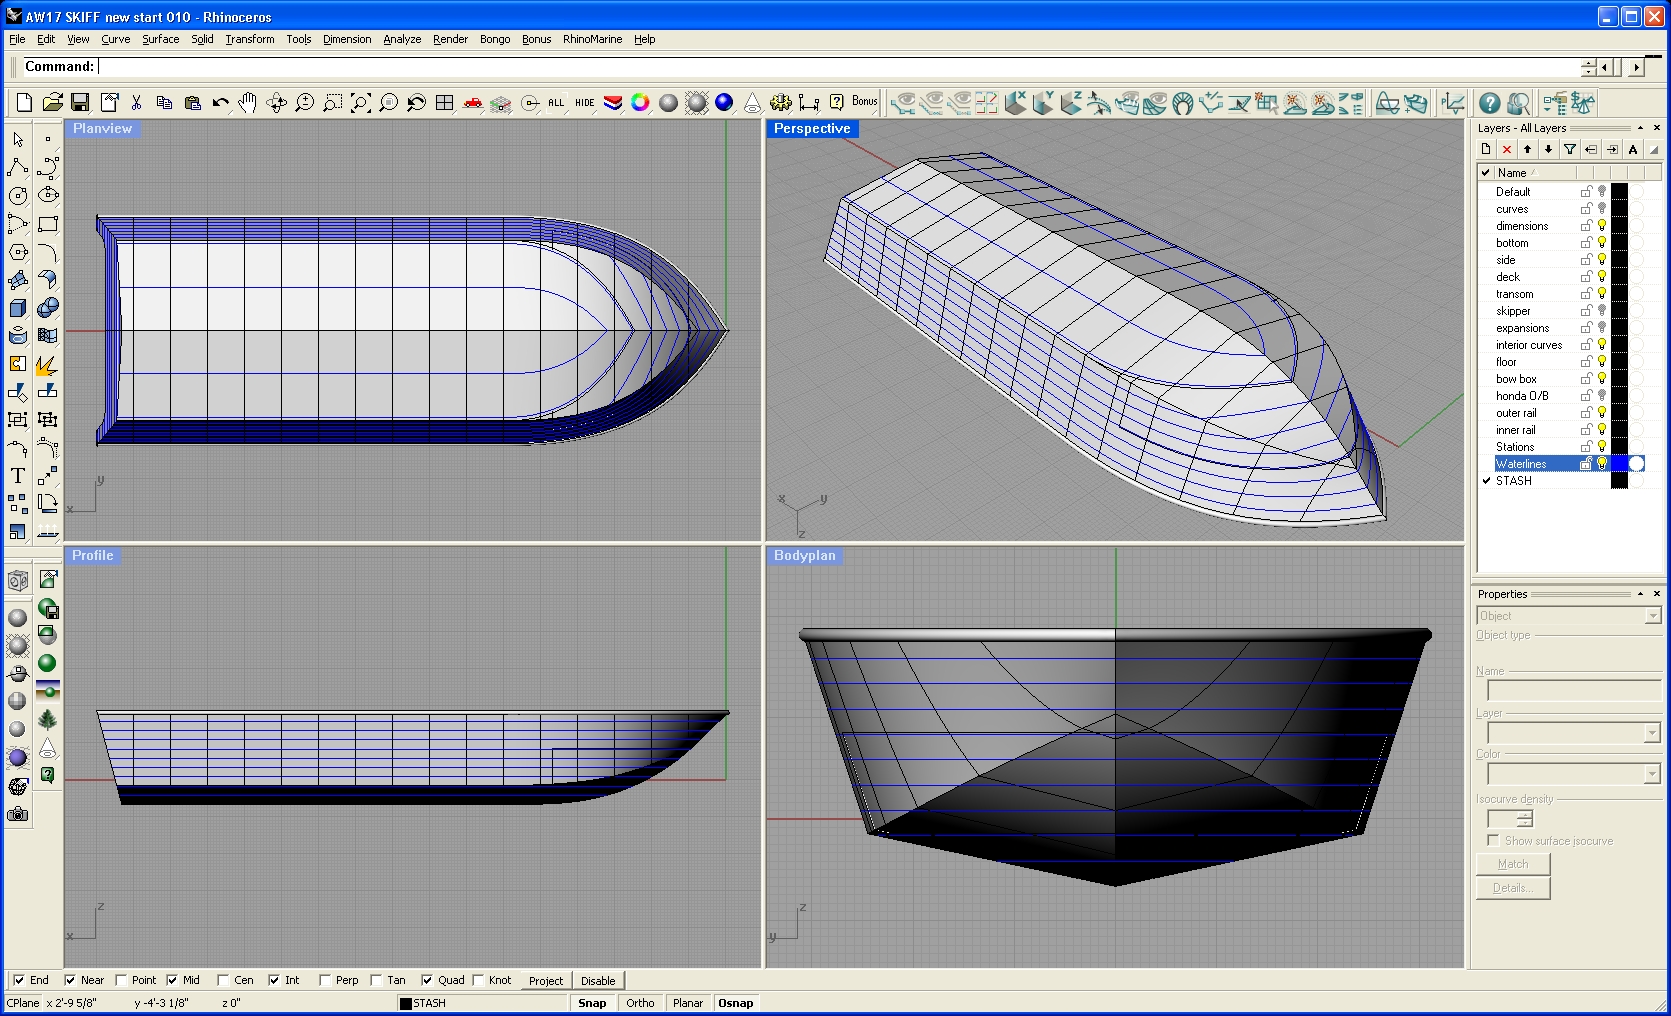Click the blue Help question mark icon
The width and height of the screenshot is (1671, 1016).
pos(1489,103)
